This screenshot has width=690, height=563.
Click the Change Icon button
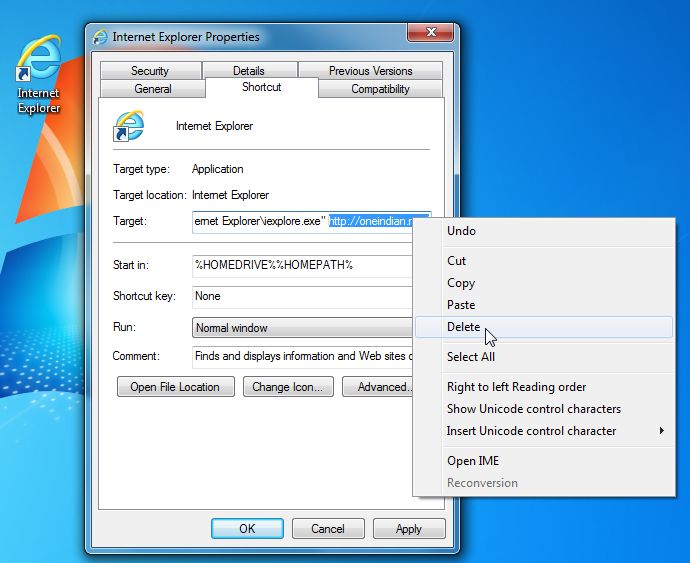point(288,387)
